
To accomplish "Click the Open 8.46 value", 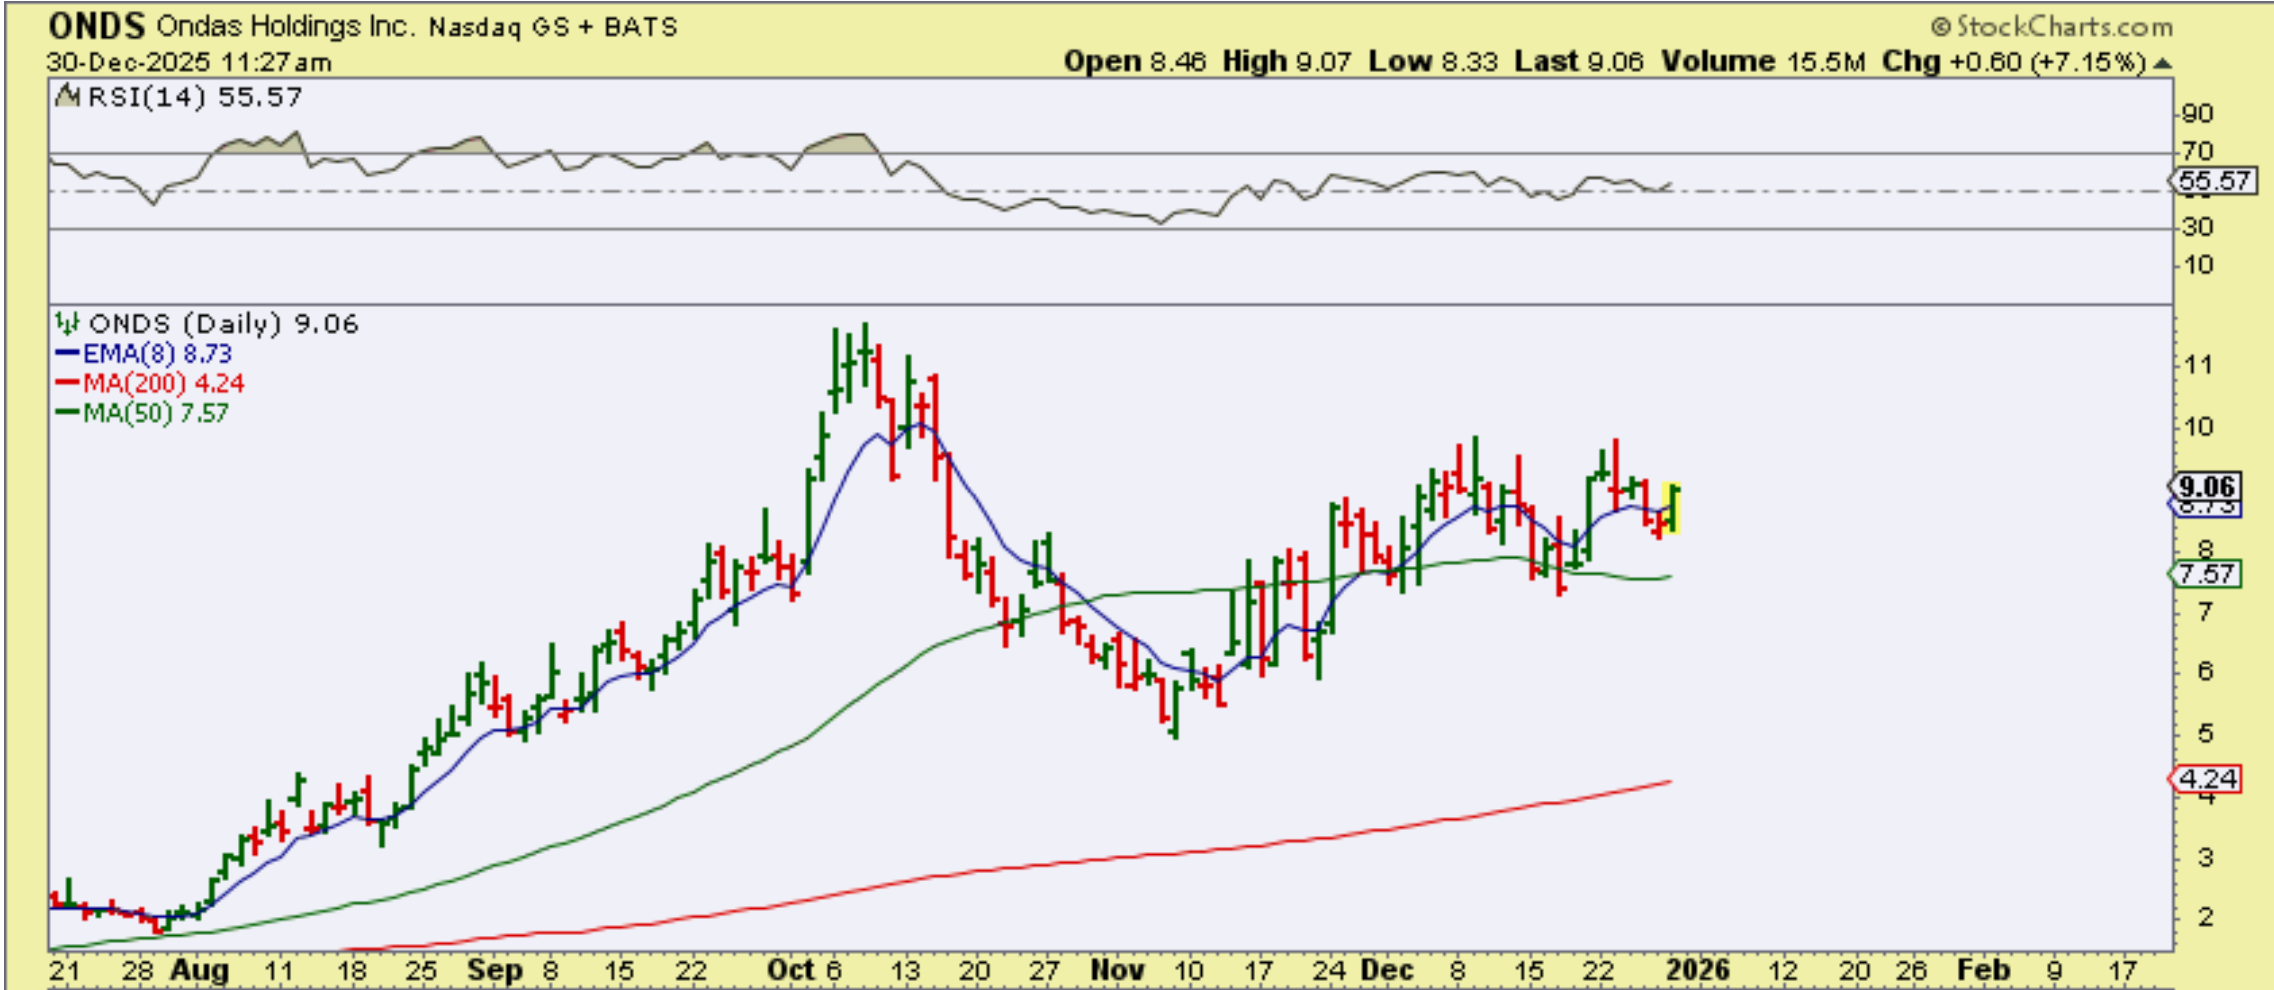I will (x=1137, y=62).
